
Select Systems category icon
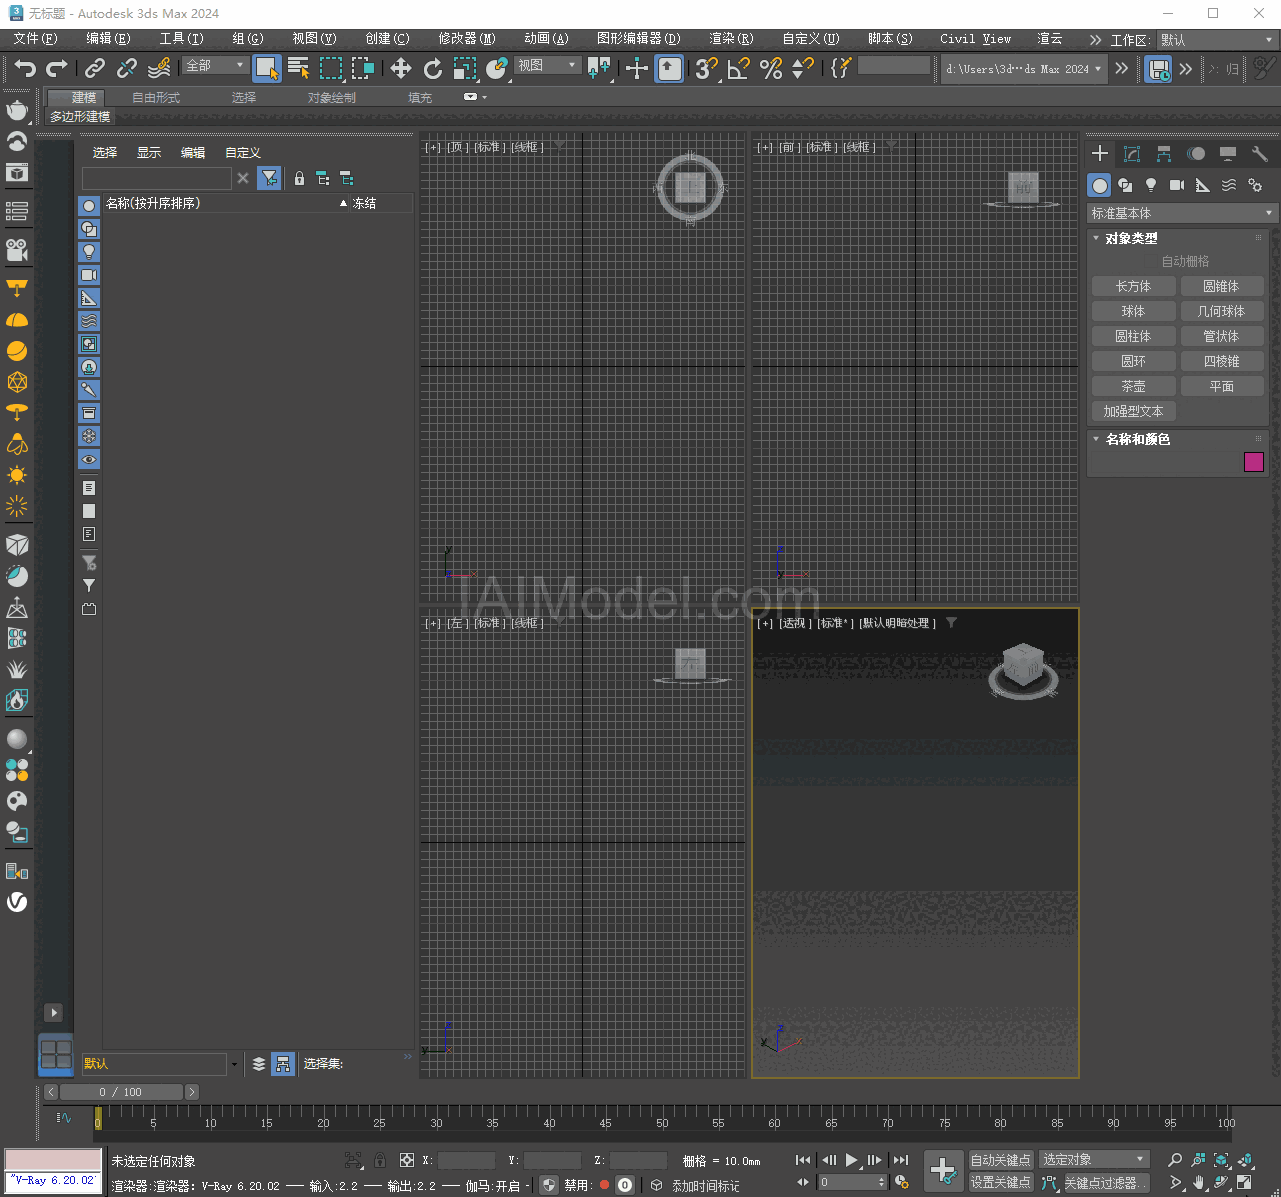tap(1255, 185)
